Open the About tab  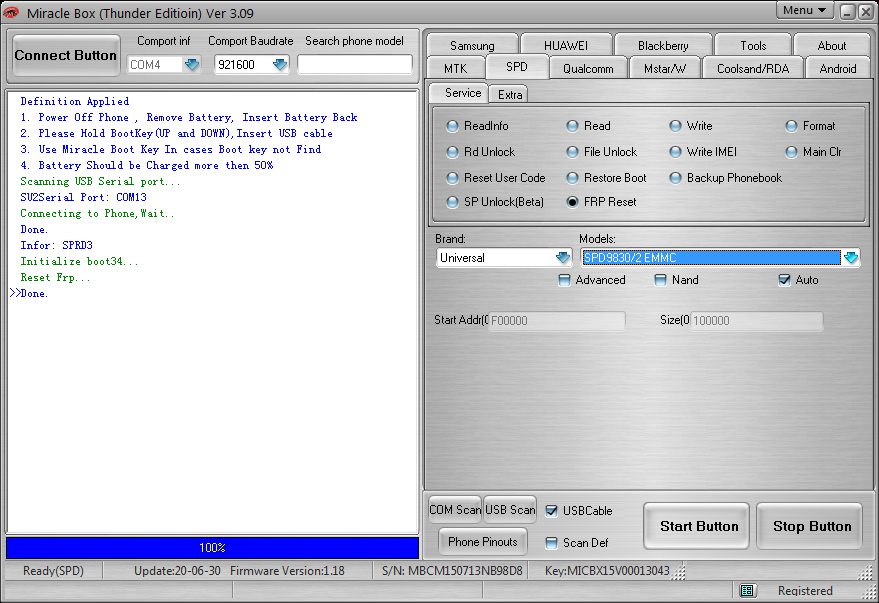(x=832, y=45)
